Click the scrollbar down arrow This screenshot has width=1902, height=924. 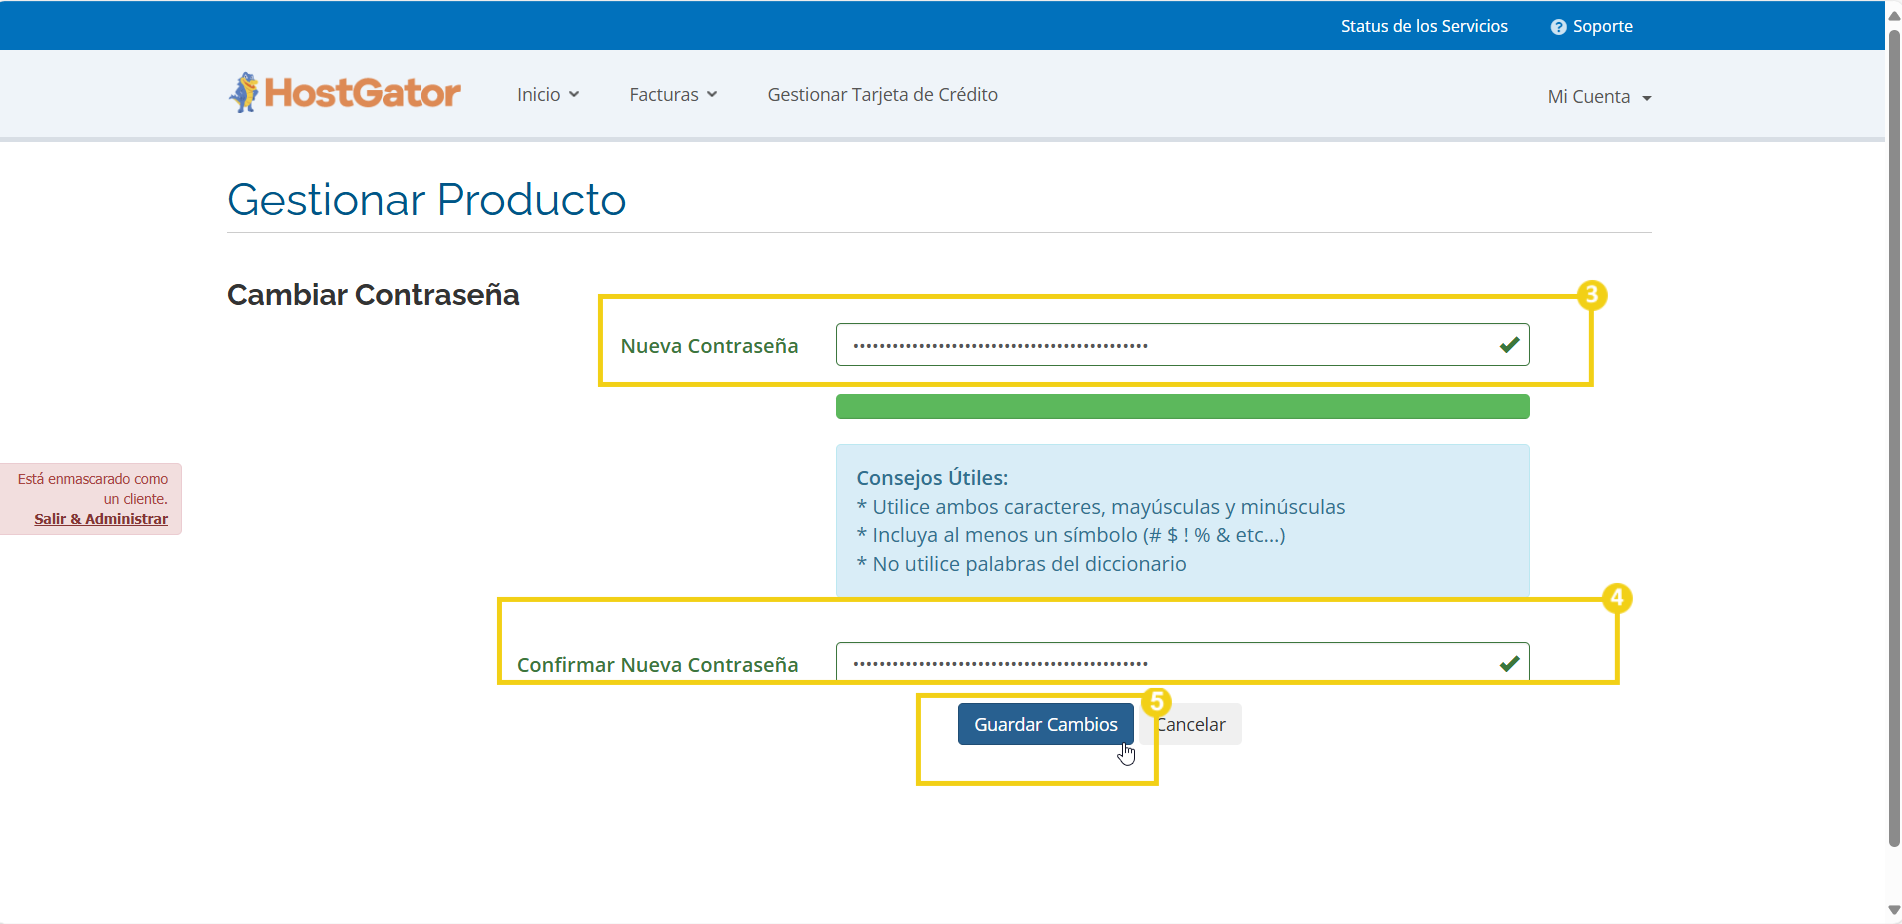[1893, 910]
